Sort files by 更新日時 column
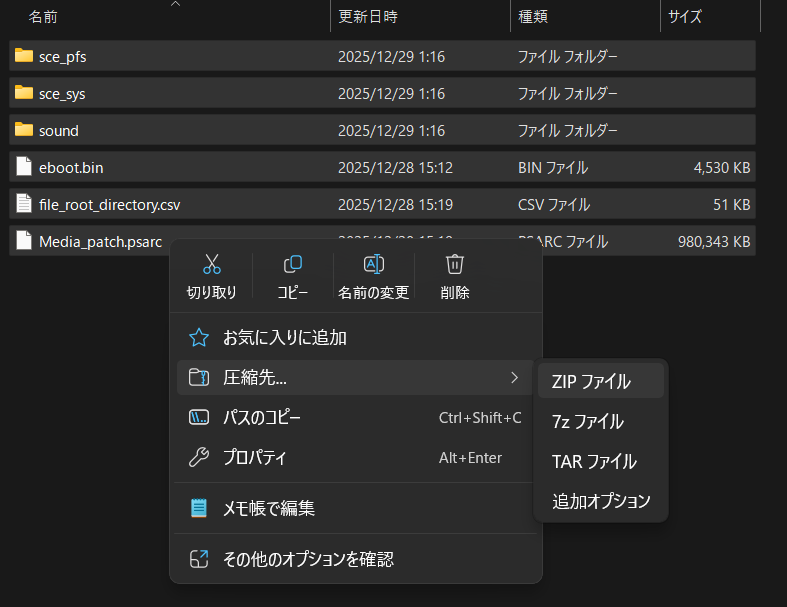Screen dimensions: 787x607 tap(368, 17)
